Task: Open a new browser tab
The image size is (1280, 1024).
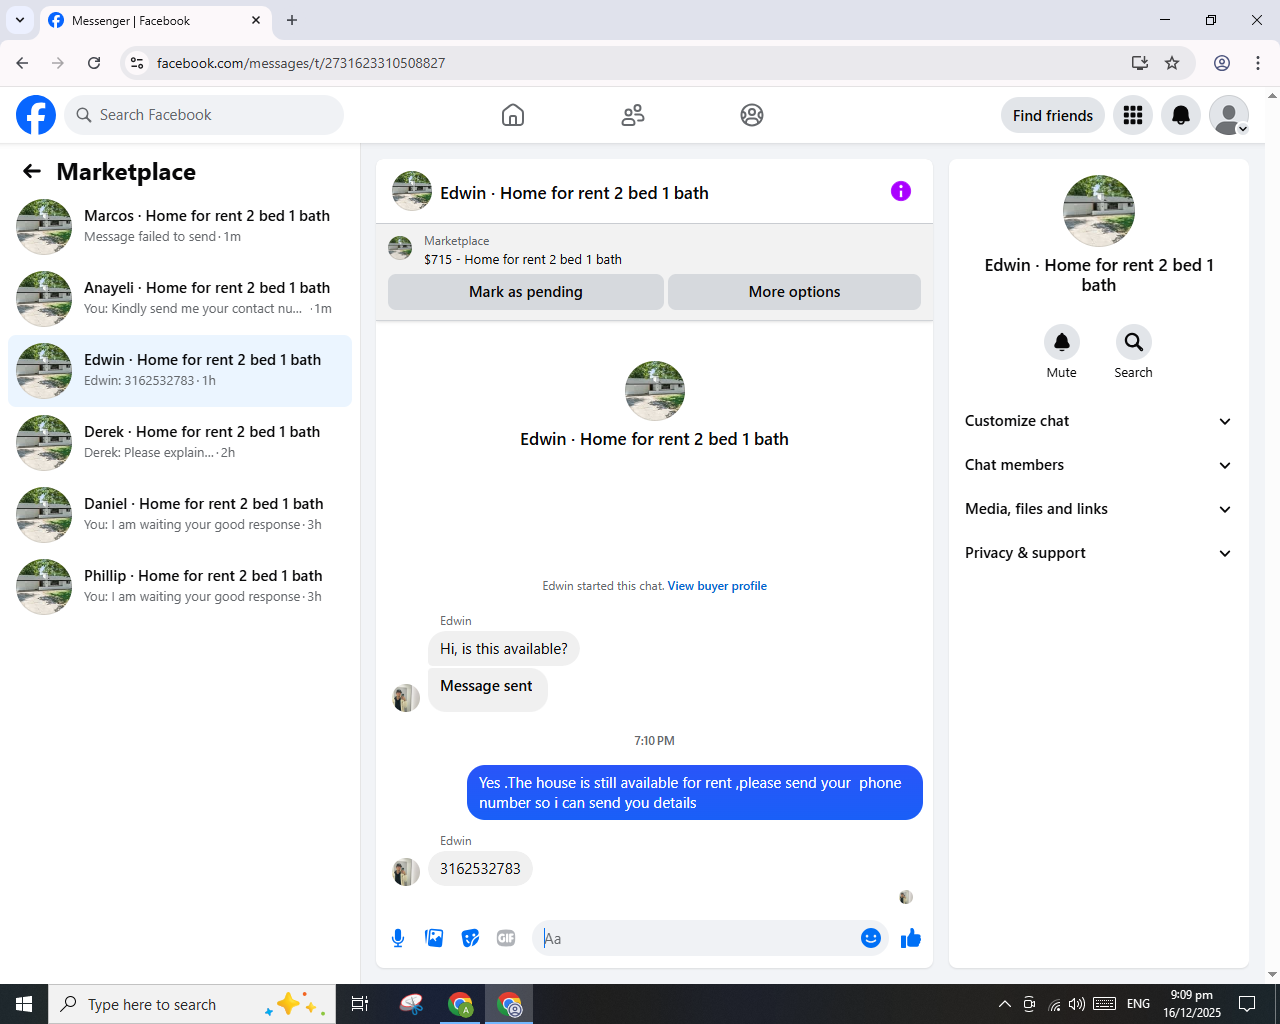Action: [292, 20]
